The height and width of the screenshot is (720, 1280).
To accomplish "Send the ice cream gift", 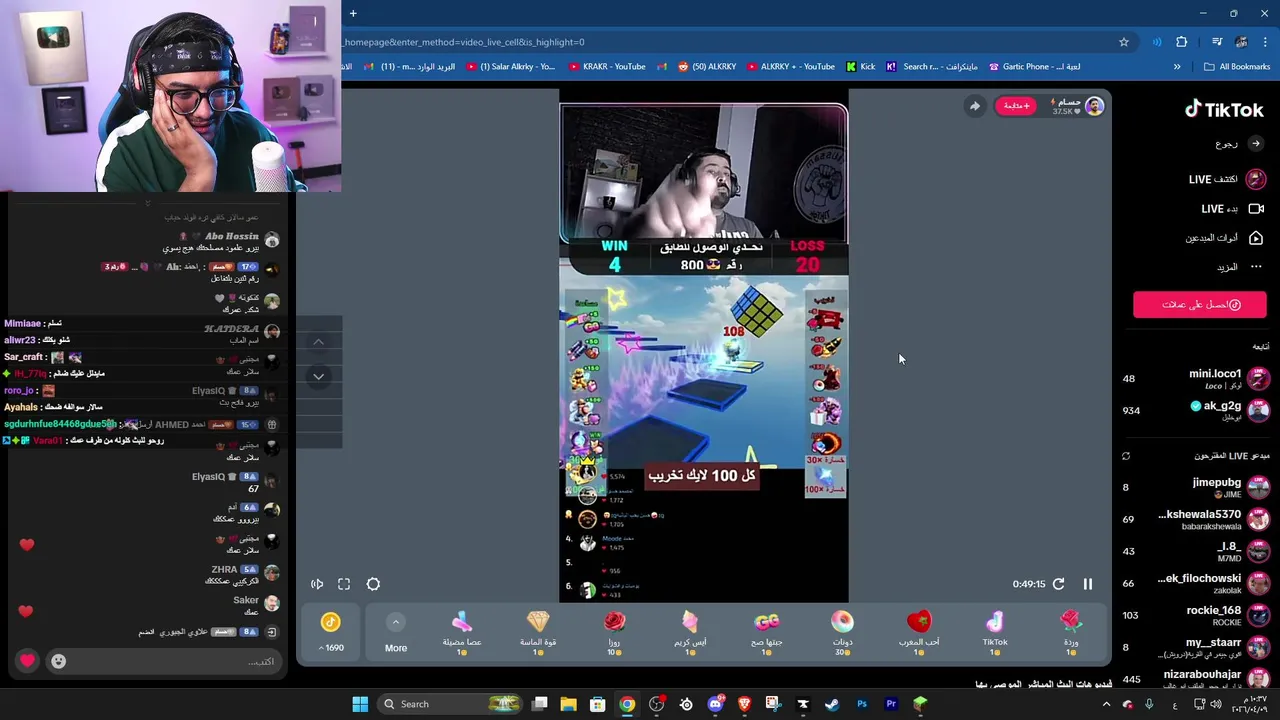I will pyautogui.click(x=690, y=633).
